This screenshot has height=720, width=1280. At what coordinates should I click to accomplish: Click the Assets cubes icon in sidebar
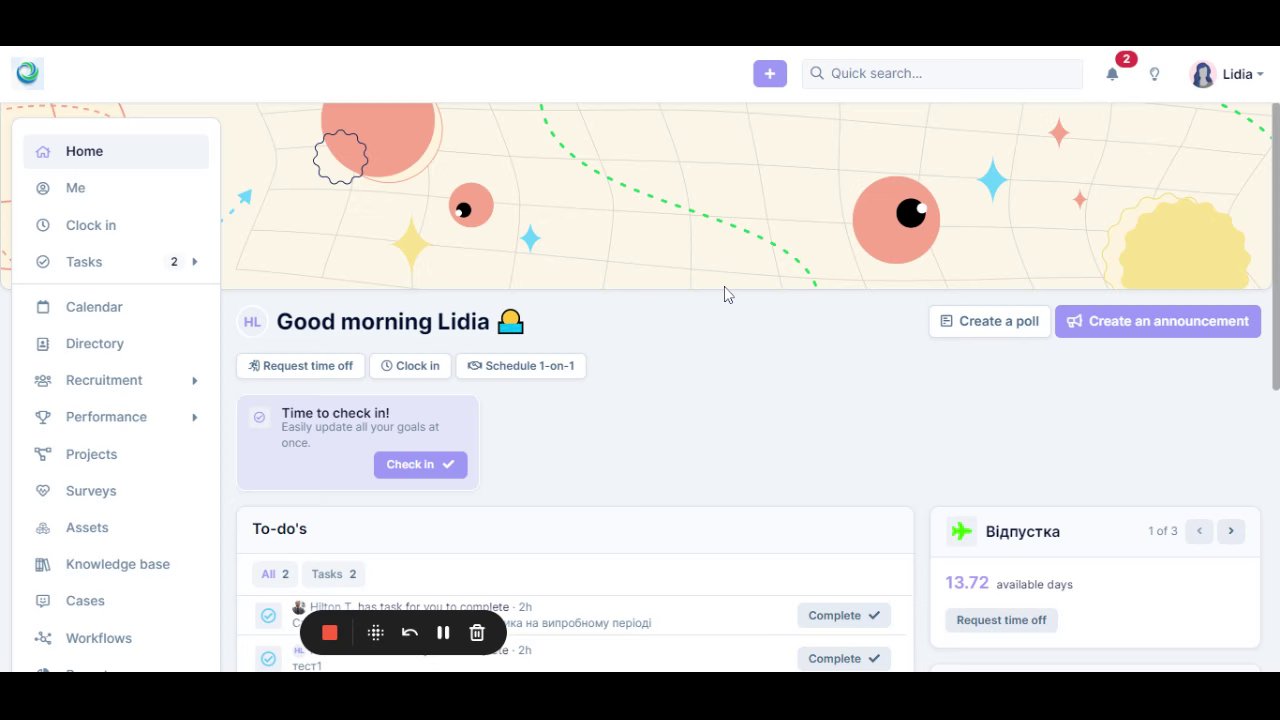43,528
